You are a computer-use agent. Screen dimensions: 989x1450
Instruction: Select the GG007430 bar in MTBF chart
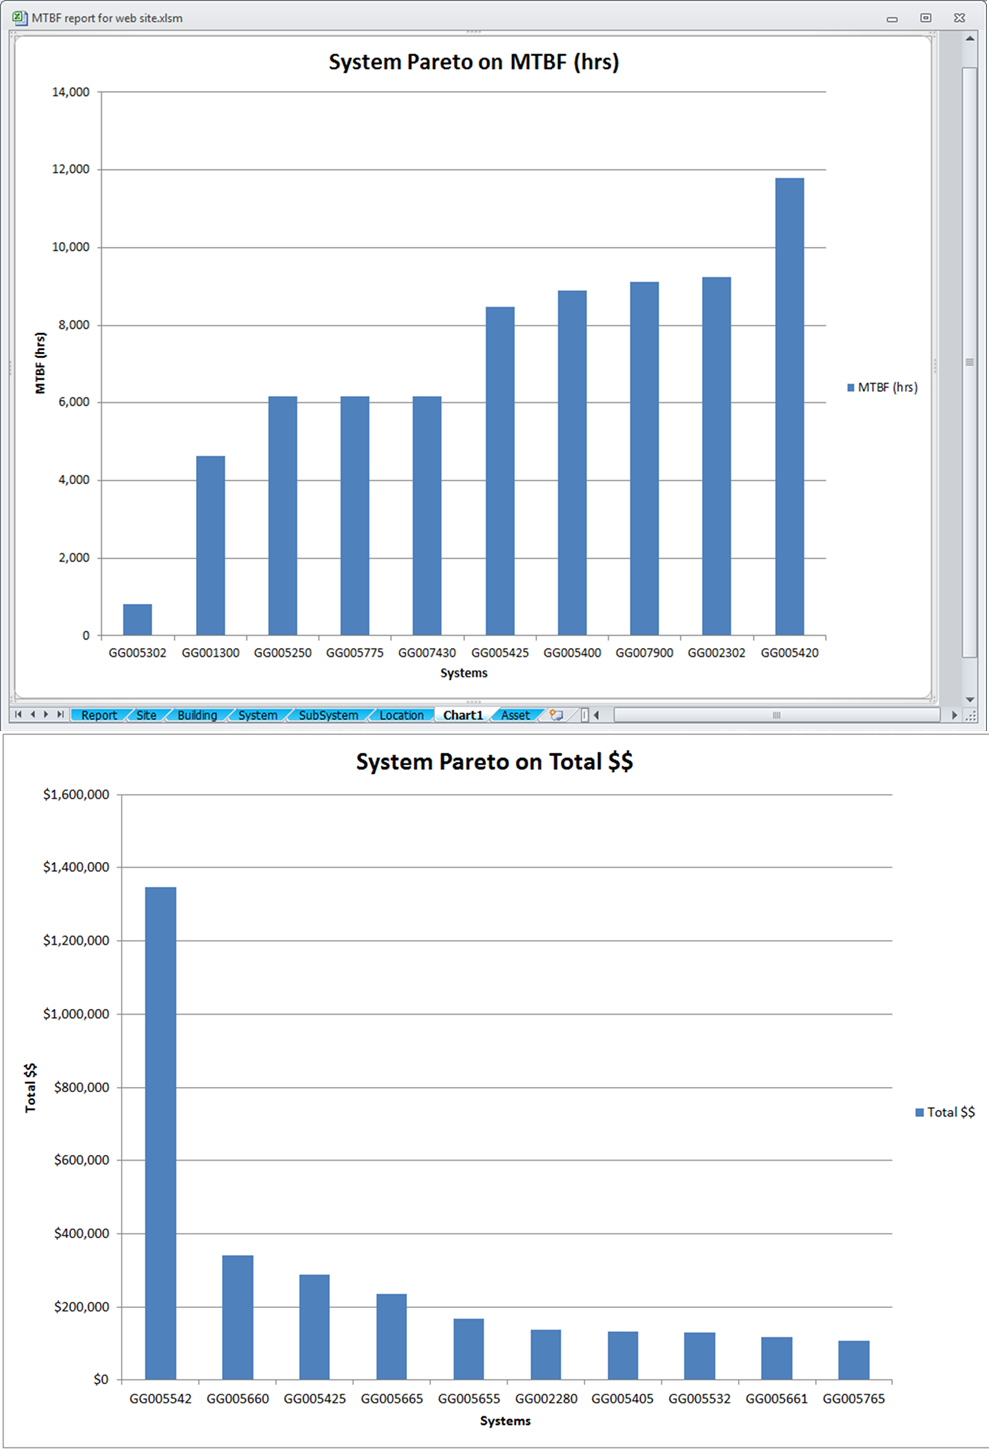[427, 516]
